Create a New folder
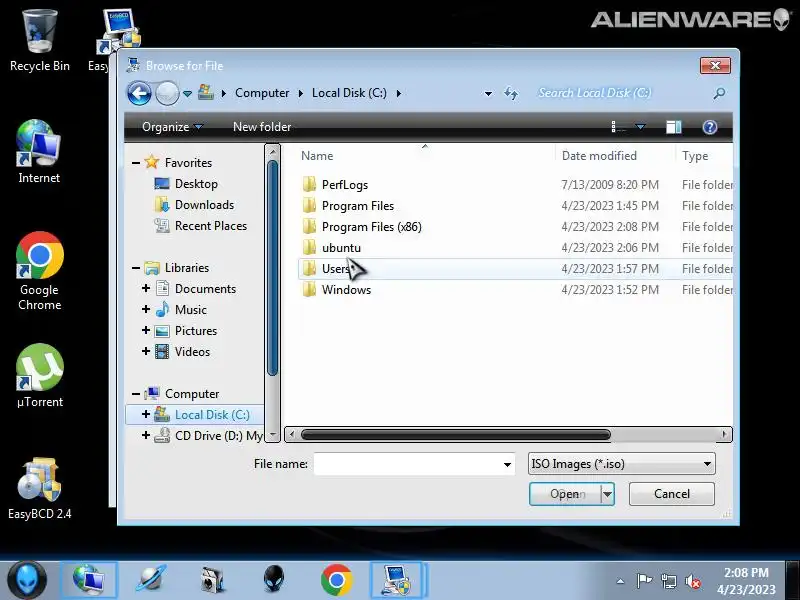This screenshot has height=600, width=800. (262, 127)
